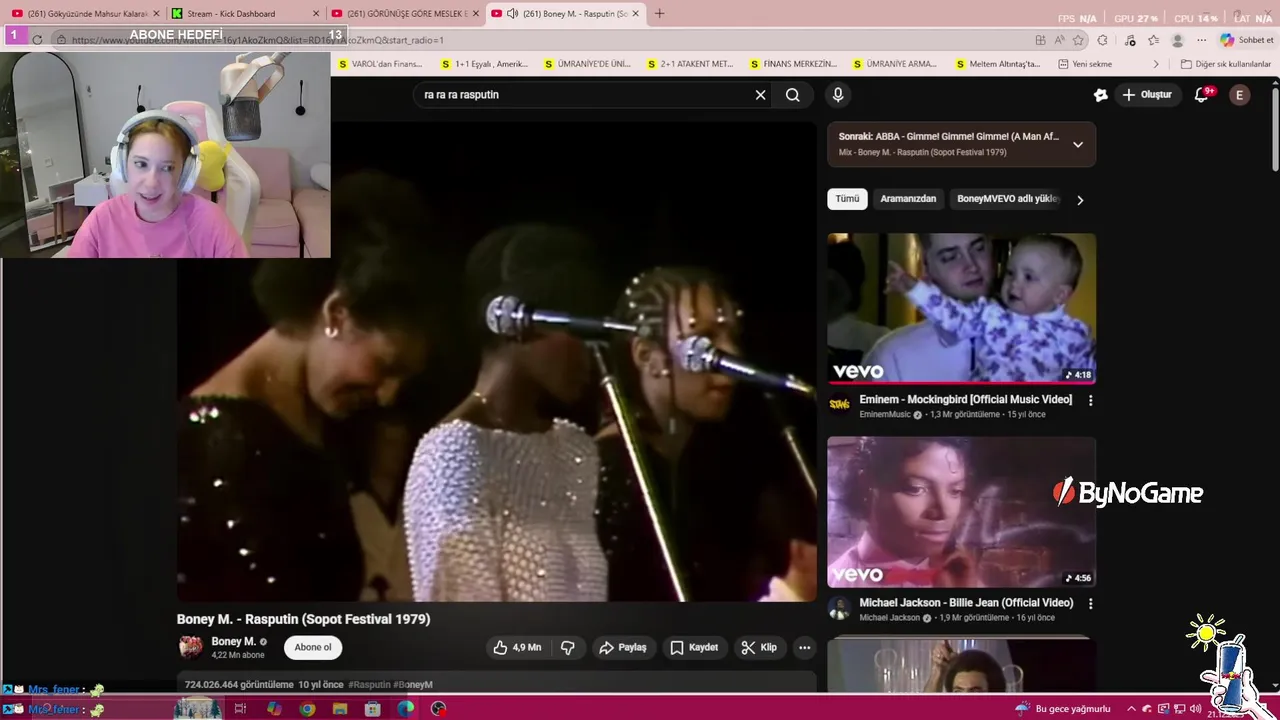Add page to favorites star icon
The height and width of the screenshot is (720, 1280).
click(x=1078, y=40)
